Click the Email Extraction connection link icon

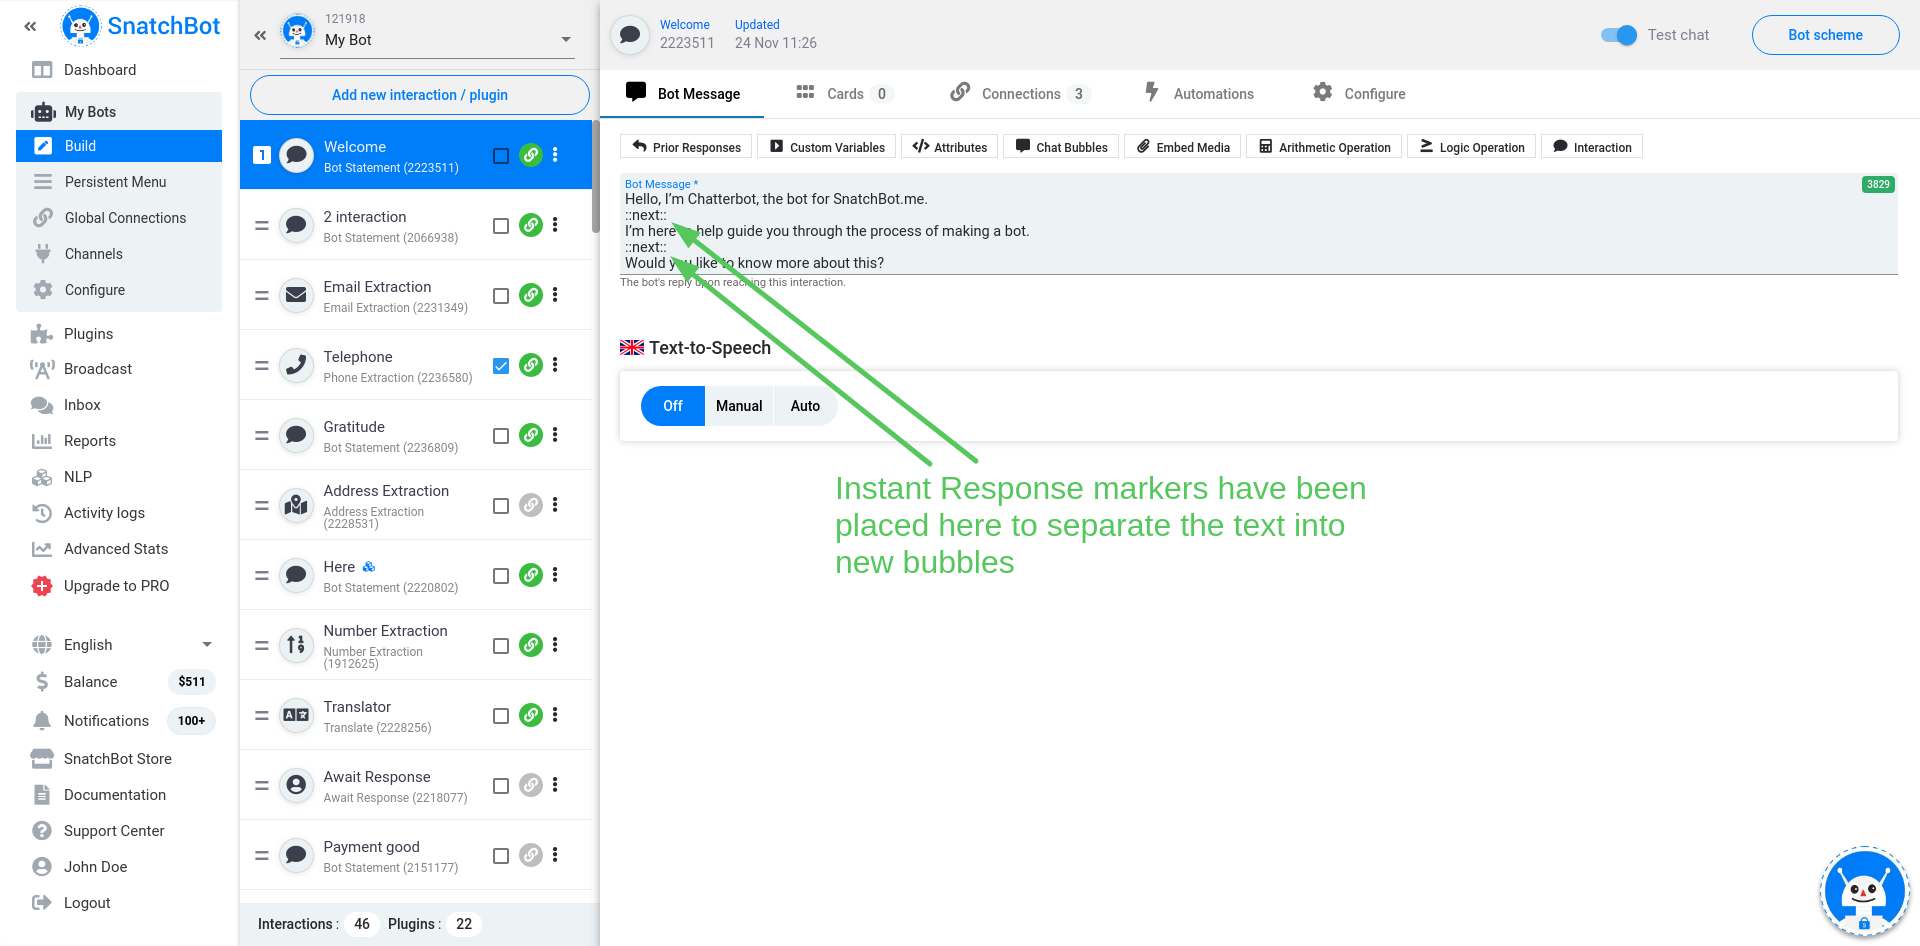[x=531, y=295]
